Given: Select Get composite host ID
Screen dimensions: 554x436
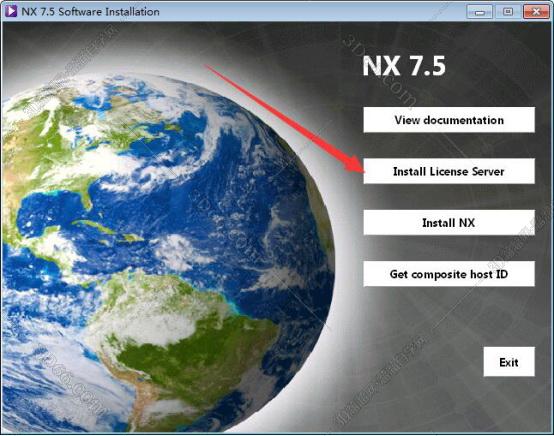Looking at the screenshot, I should coord(449,274).
